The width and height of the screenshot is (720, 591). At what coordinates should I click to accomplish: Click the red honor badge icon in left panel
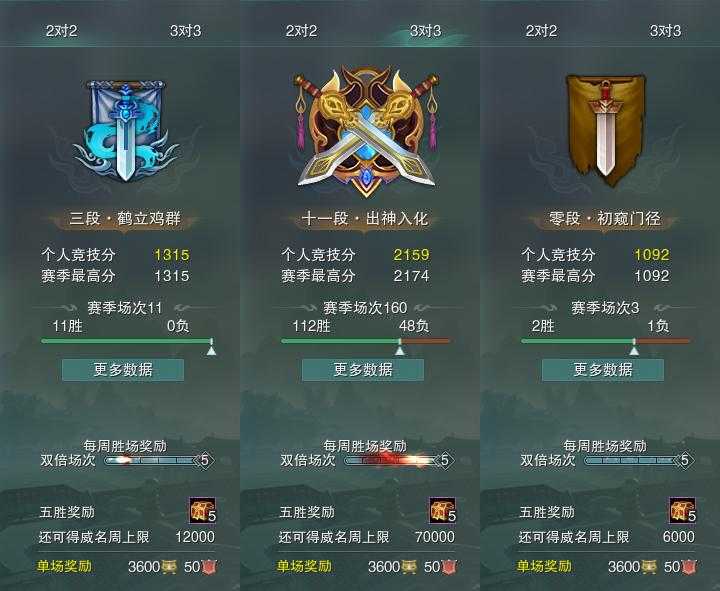(x=209, y=567)
